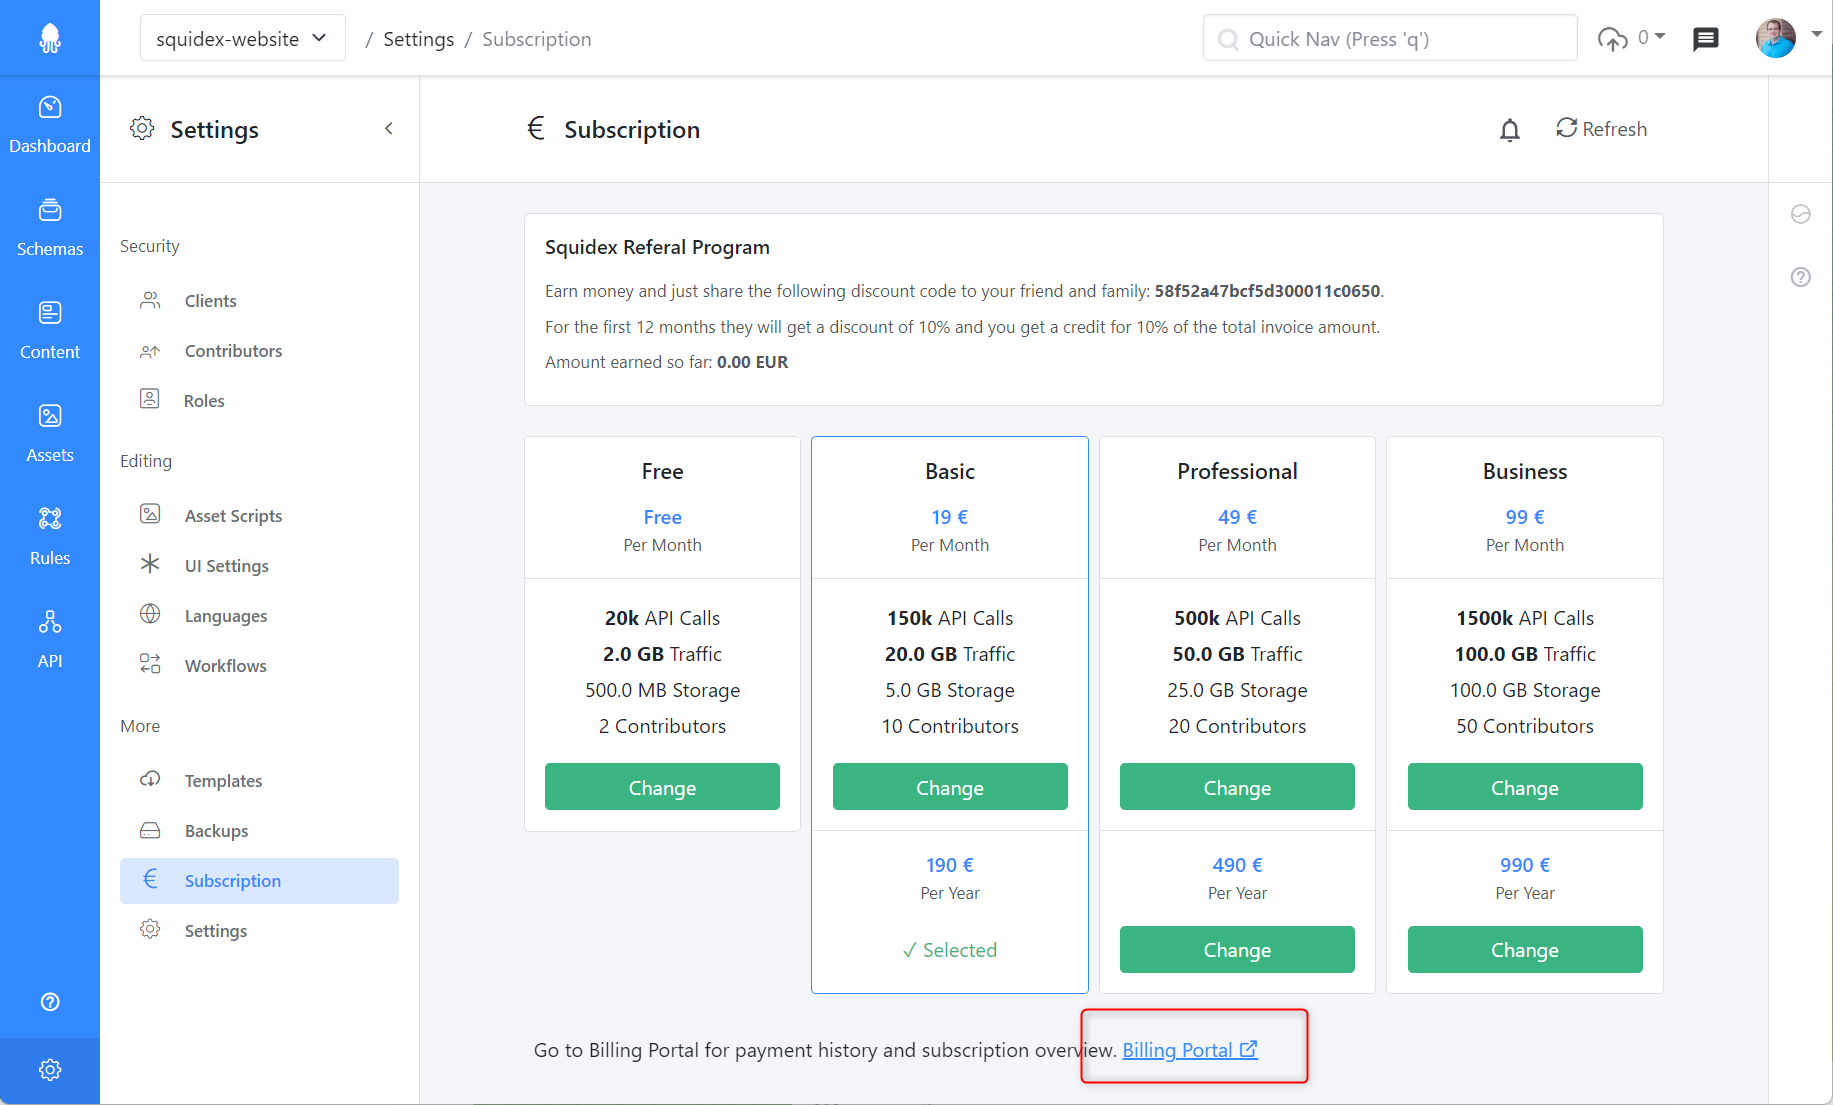
Task: Click the referral discount code 58f52a47bcf5d300011c0650
Action: [x=1267, y=291]
